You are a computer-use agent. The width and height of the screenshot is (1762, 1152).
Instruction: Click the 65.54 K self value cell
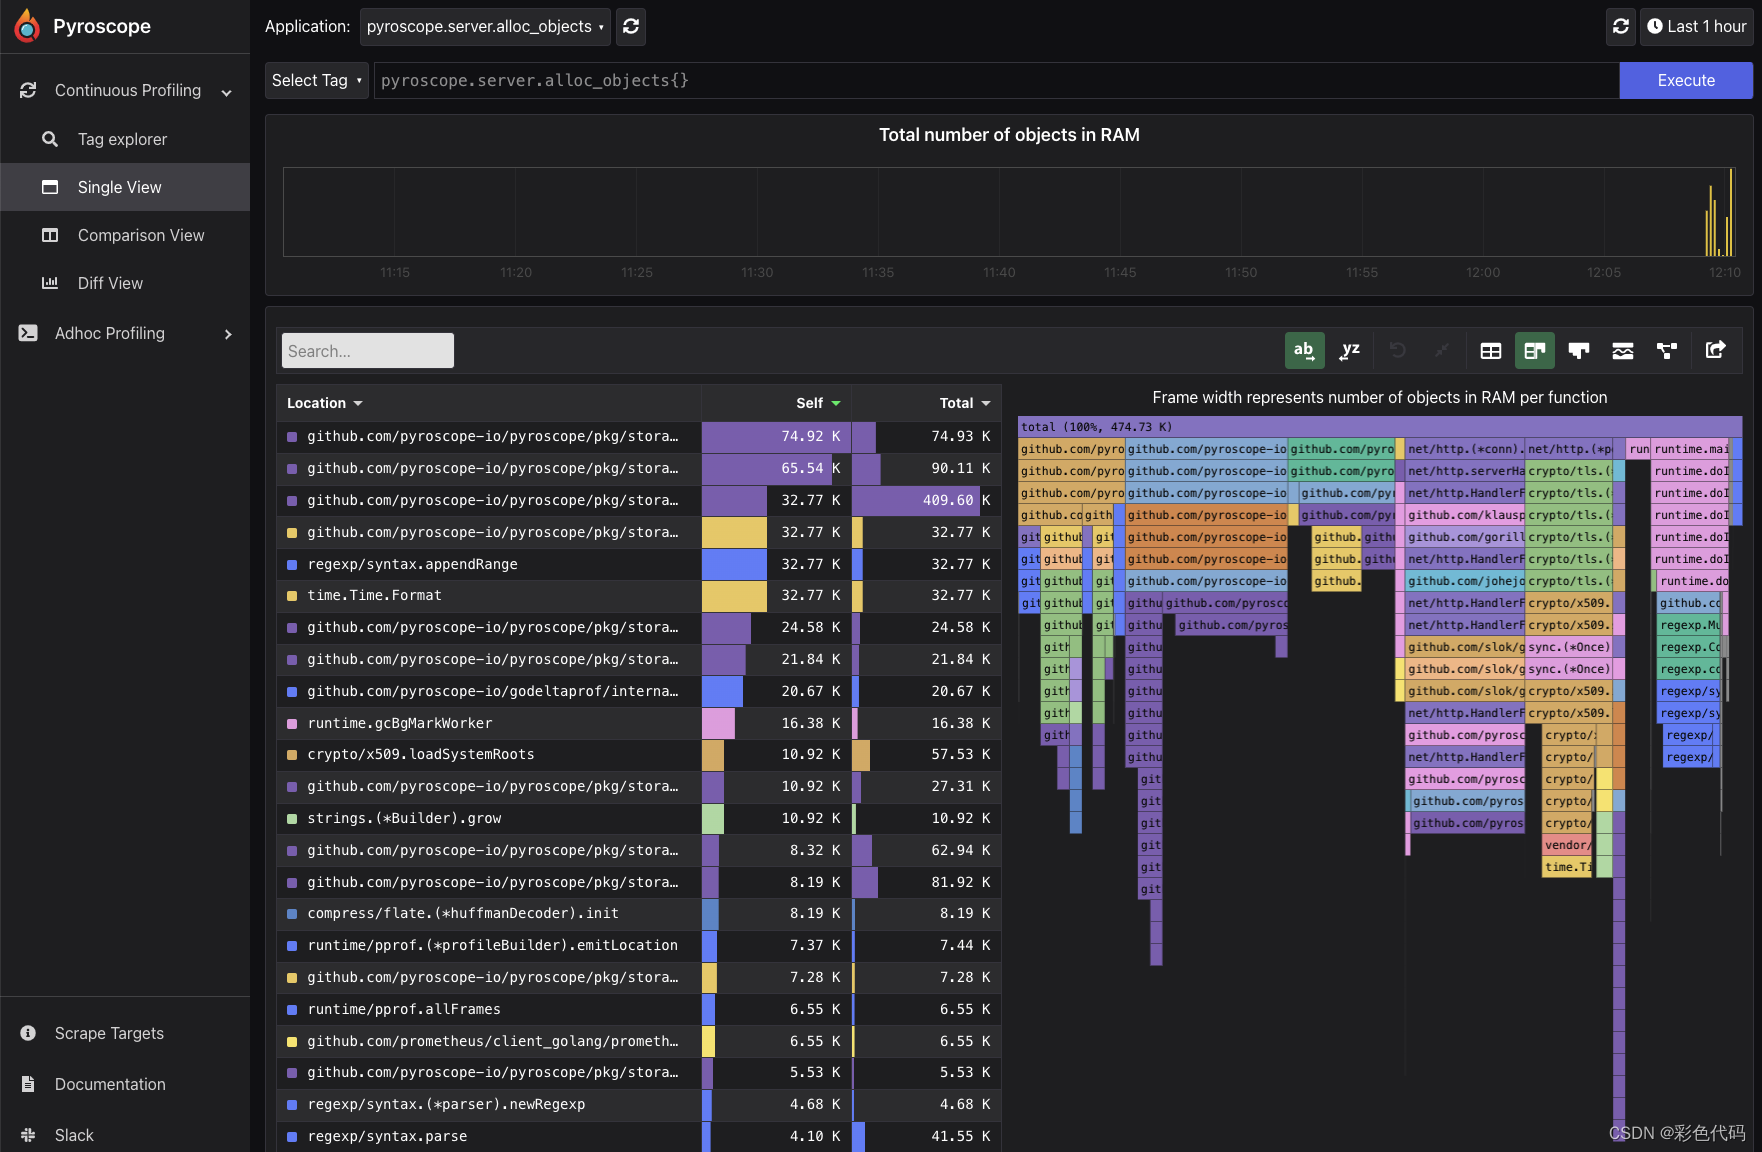776,468
